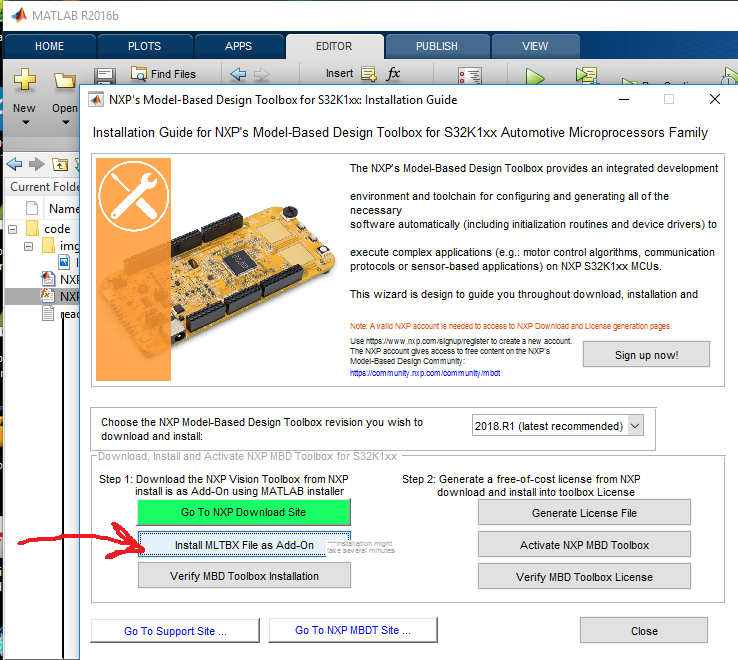Screen dimensions: 738x660
Task: Switch to the PUBLISH tab
Action: click(x=437, y=46)
